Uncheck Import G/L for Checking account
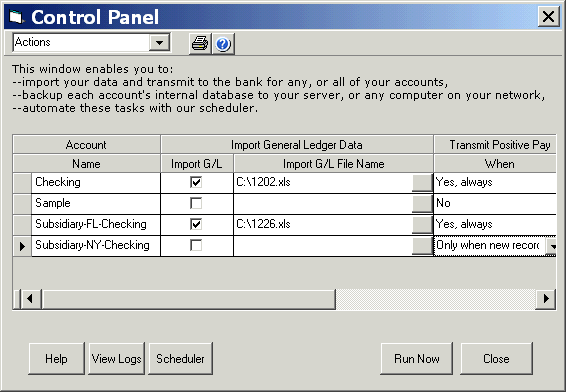 pos(196,182)
